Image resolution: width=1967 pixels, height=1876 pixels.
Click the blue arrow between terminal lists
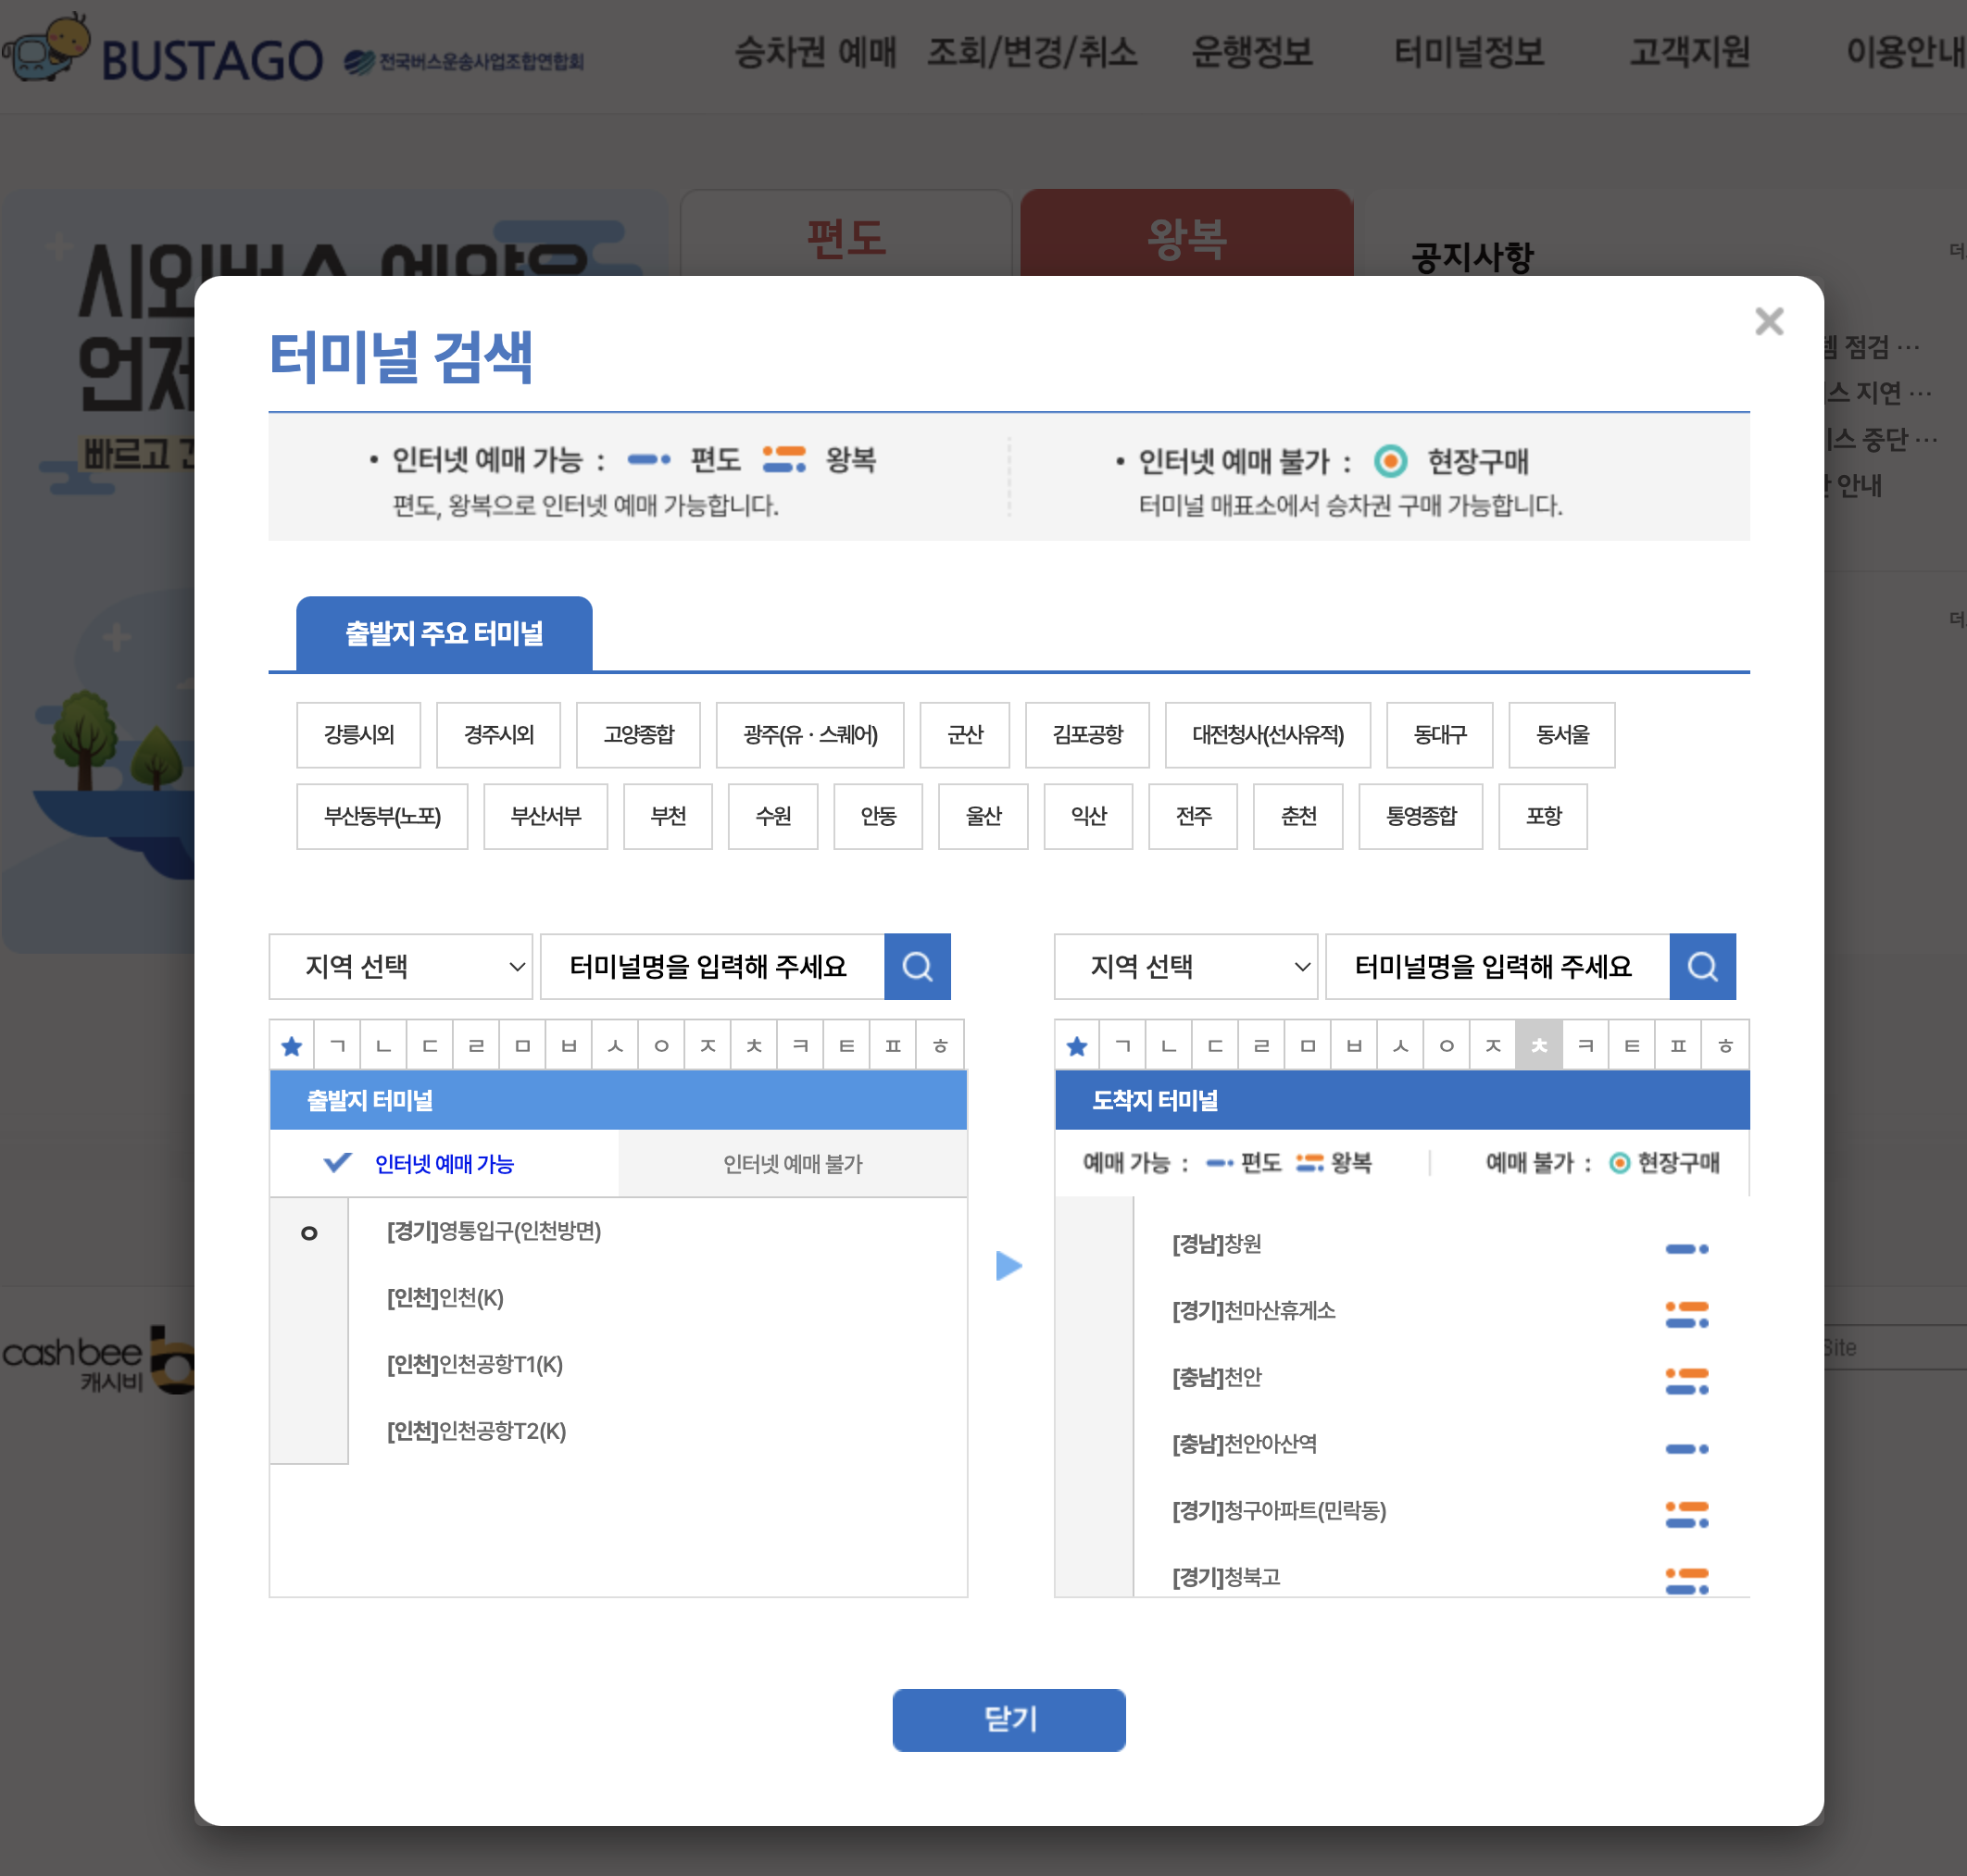point(1008,1265)
